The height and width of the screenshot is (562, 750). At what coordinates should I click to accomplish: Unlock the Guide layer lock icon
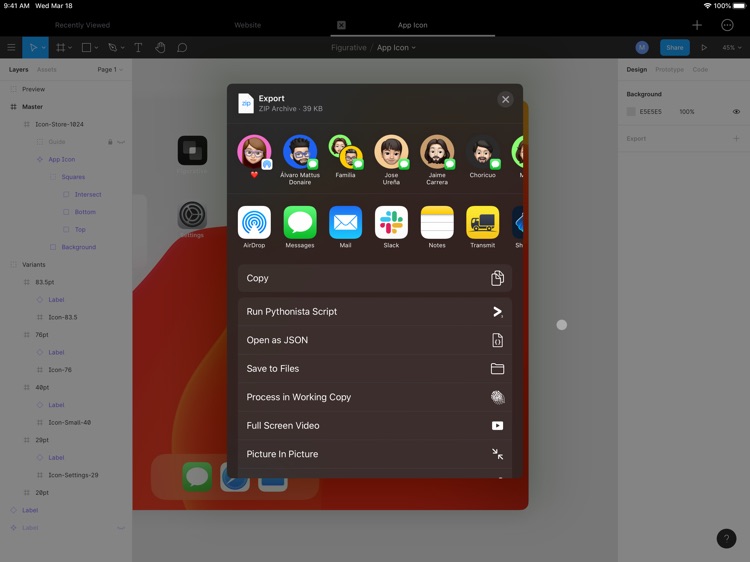click(x=110, y=142)
